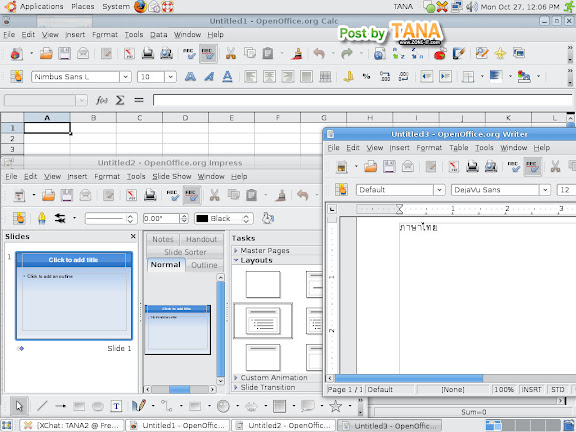Toggle AutoSpellcheck in Calc toolbar
Viewport: 576px width, 432px height.
(208, 54)
